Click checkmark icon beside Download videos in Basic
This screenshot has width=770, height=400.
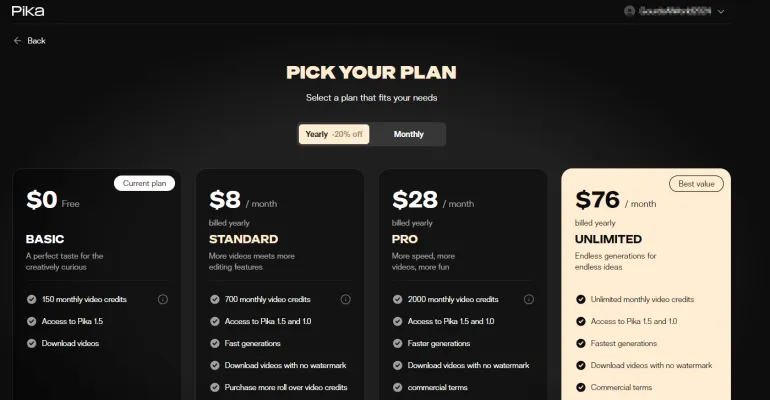click(31, 343)
